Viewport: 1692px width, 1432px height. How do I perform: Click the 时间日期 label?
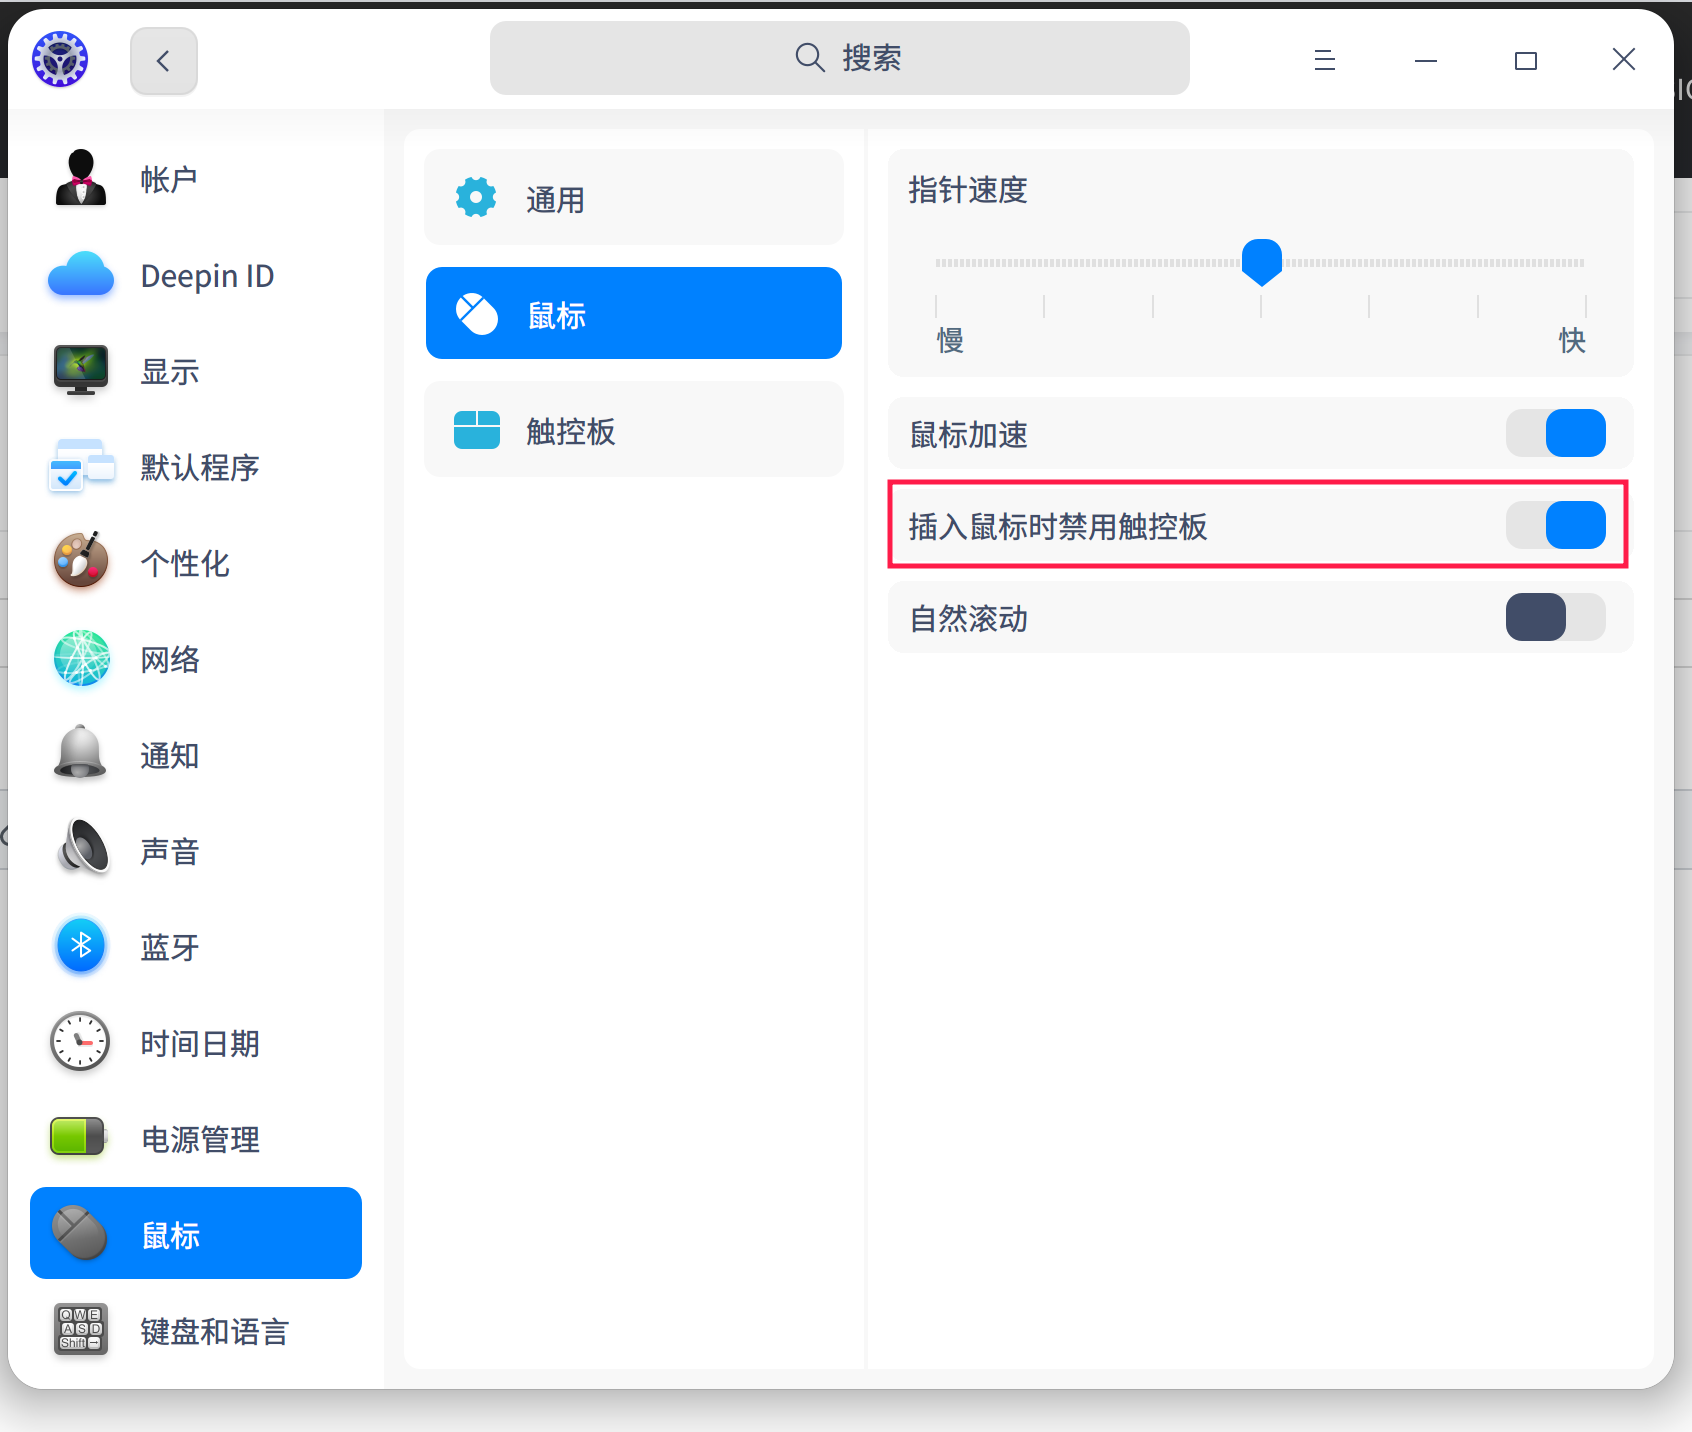pyautogui.click(x=200, y=1044)
